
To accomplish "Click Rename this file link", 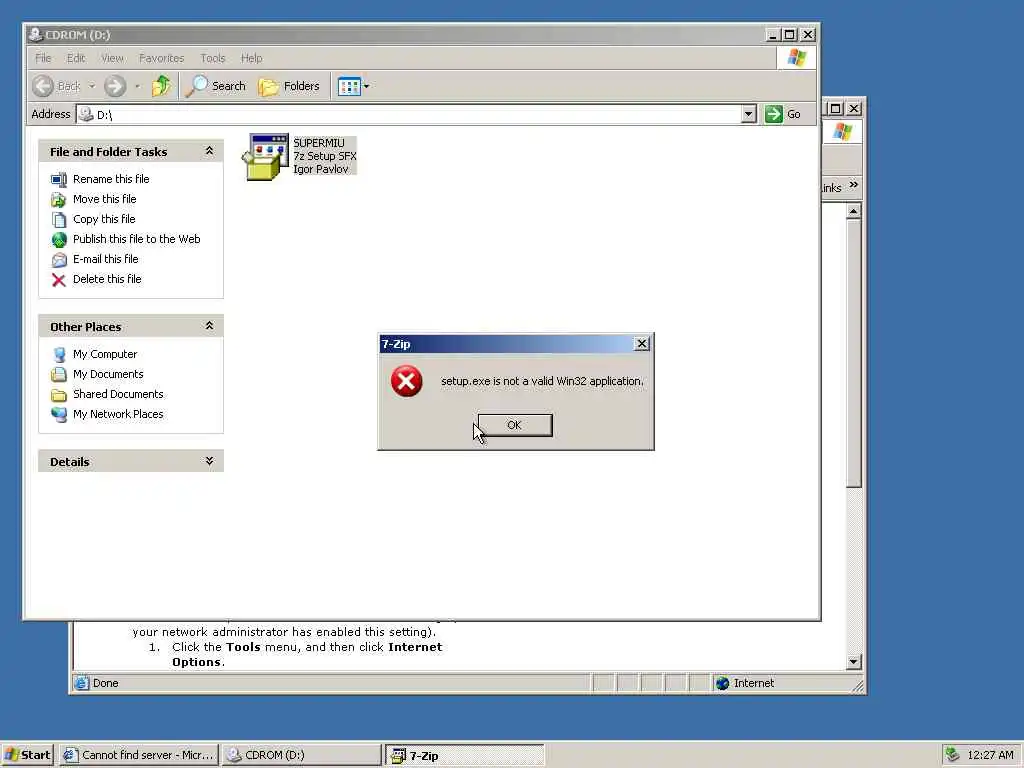I will (x=111, y=179).
